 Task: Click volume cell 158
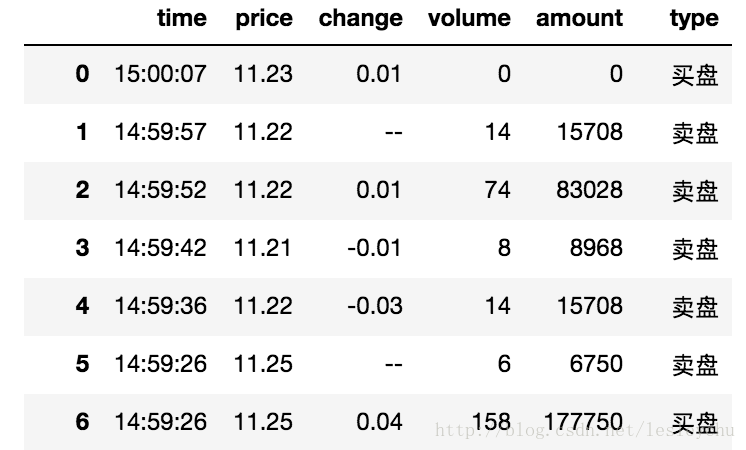(x=491, y=422)
